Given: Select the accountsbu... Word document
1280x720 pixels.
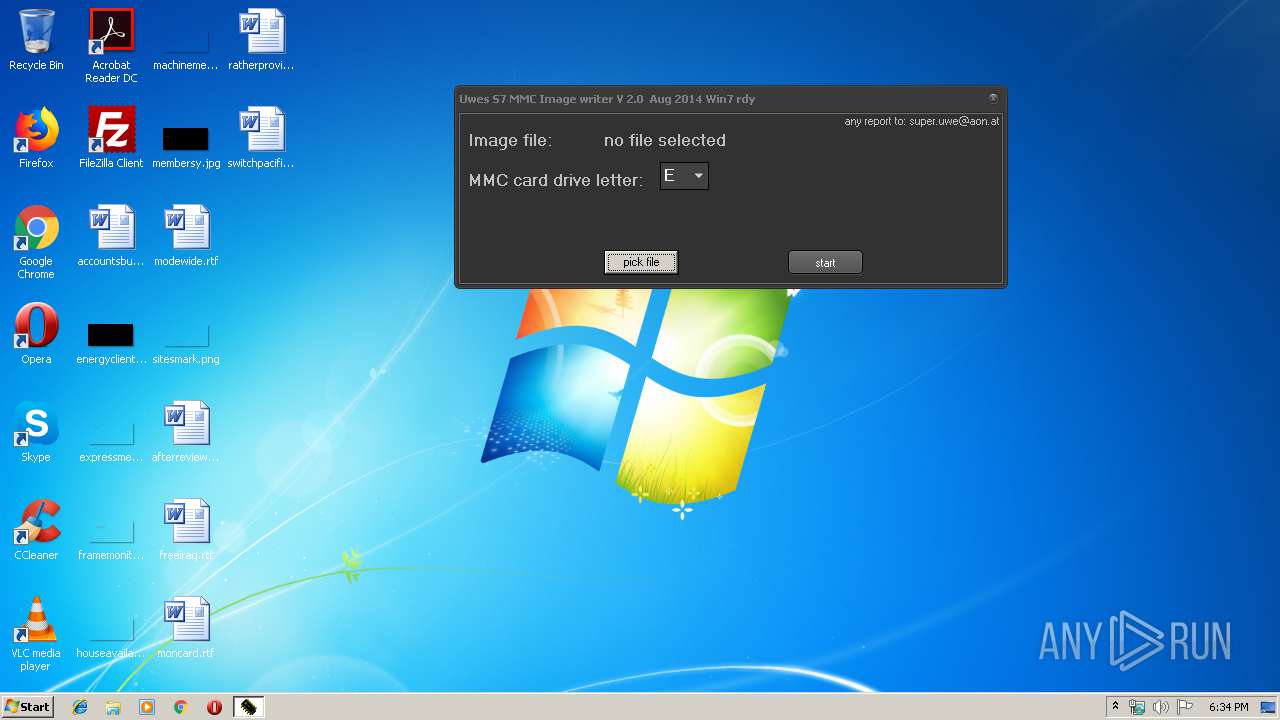Looking at the screenshot, I should tap(111, 236).
